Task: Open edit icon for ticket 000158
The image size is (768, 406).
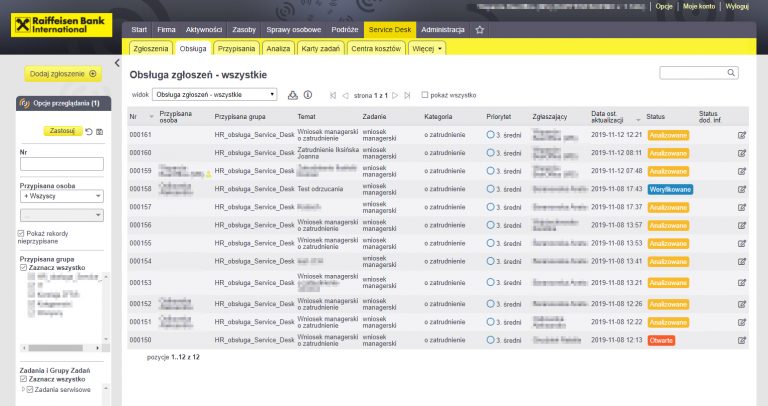Action: (742, 189)
